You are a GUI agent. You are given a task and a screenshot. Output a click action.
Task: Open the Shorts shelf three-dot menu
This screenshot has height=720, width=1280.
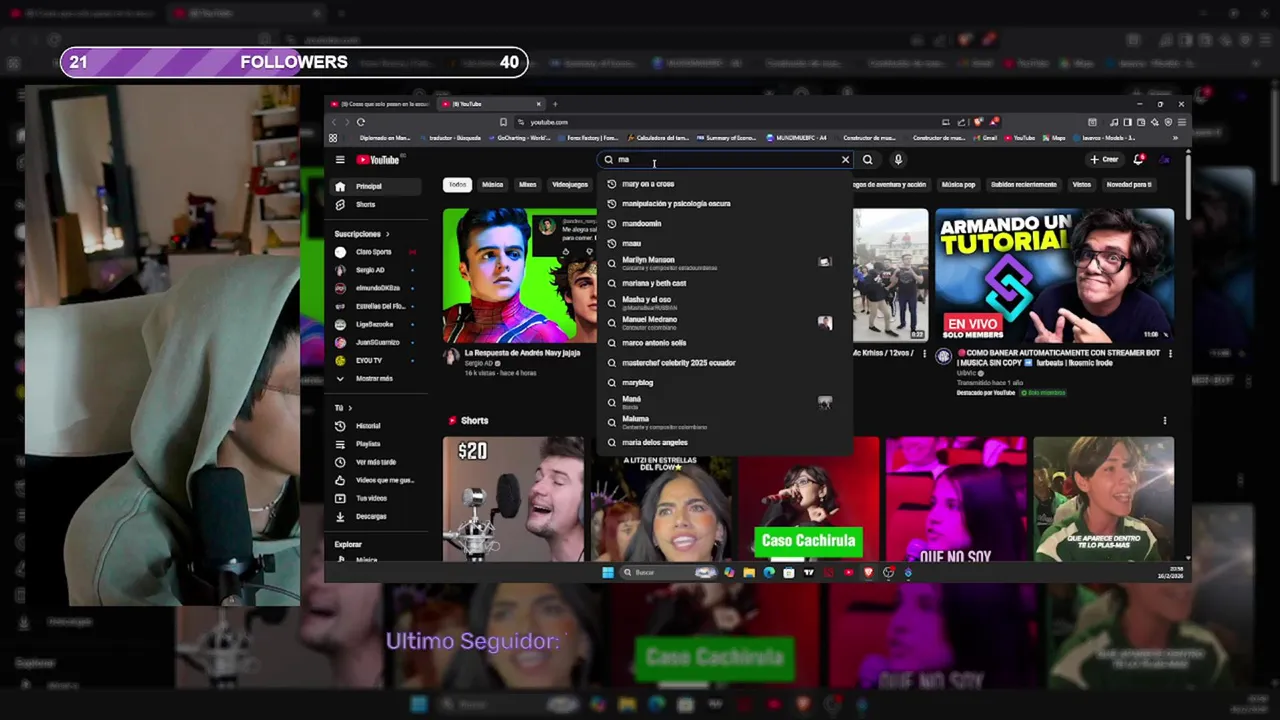click(x=1164, y=421)
